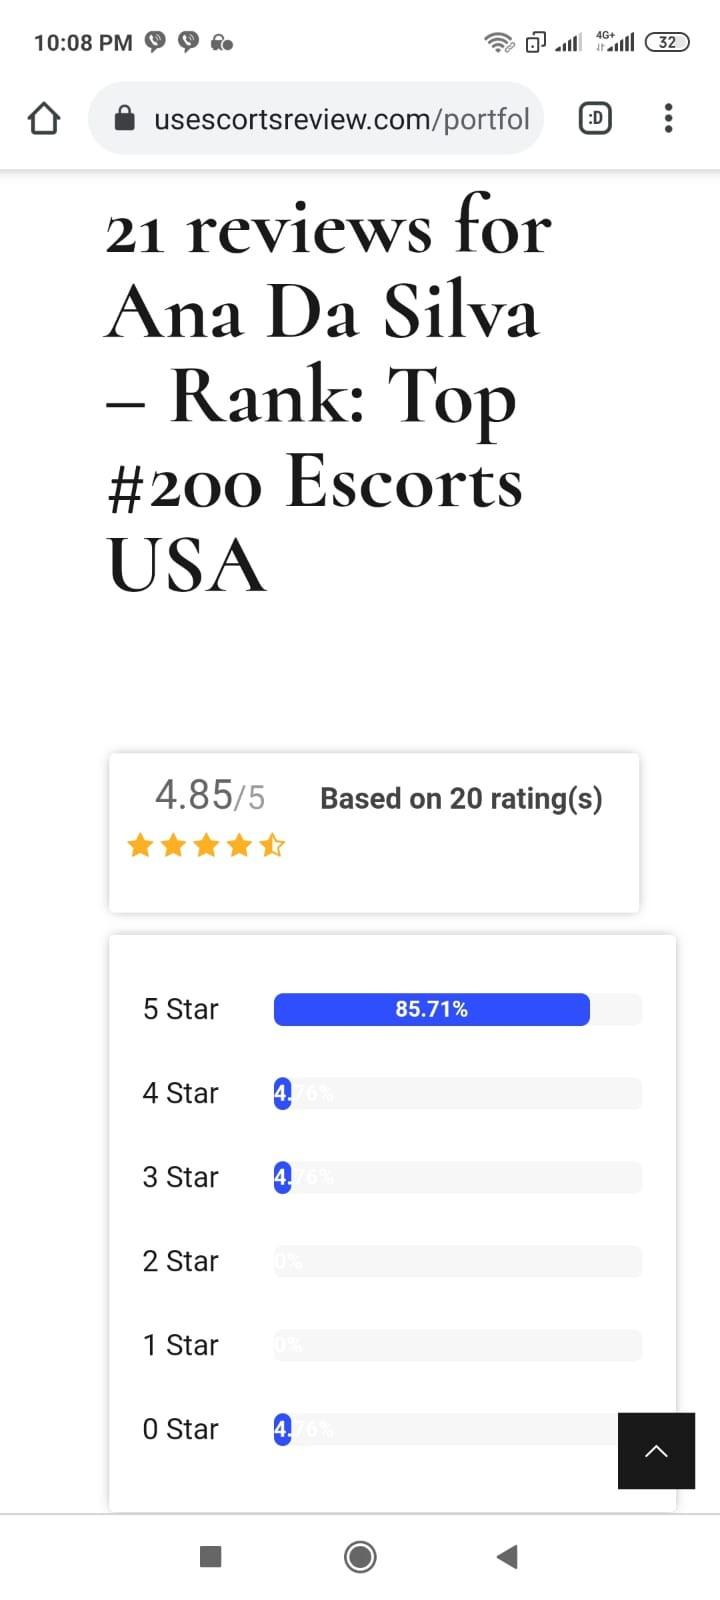
Task: Open the Chrome three-dot menu
Action: point(668,119)
